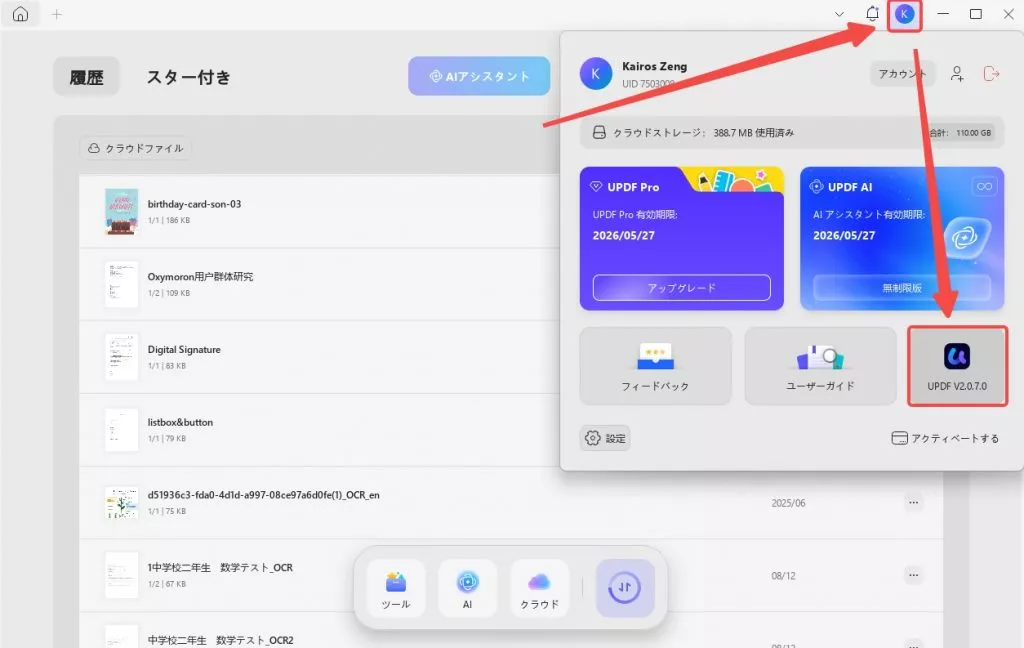Open フィードバック feedback tile
Screen dimensions: 1024x648
click(655, 366)
